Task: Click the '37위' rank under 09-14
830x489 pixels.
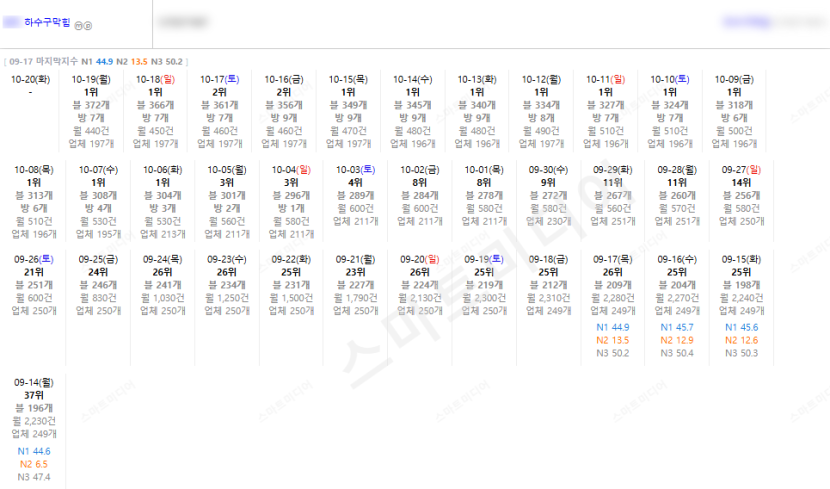Action: click(x=34, y=395)
